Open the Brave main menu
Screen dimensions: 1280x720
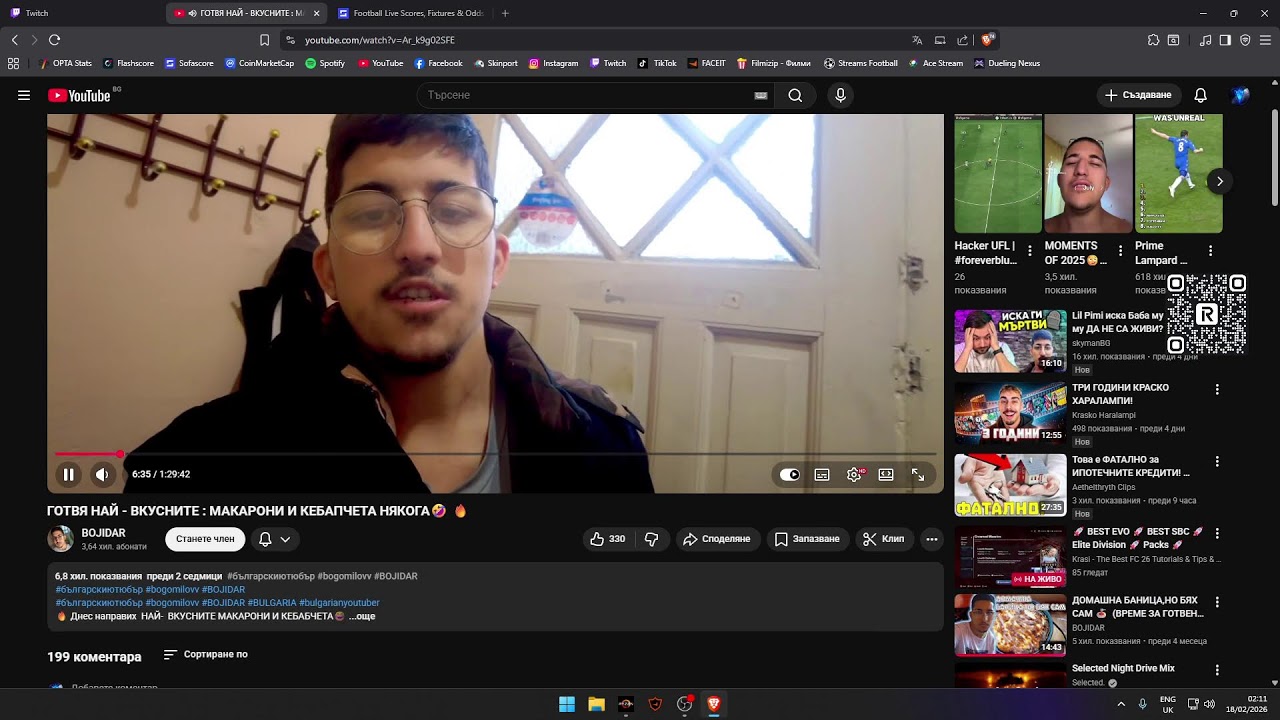(1265, 40)
